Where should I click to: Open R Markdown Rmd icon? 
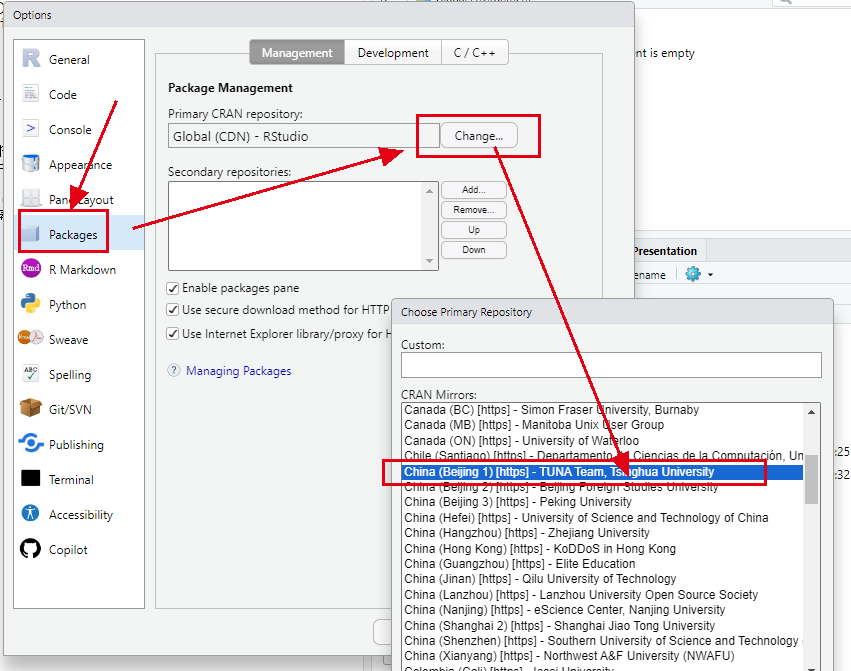point(31,268)
